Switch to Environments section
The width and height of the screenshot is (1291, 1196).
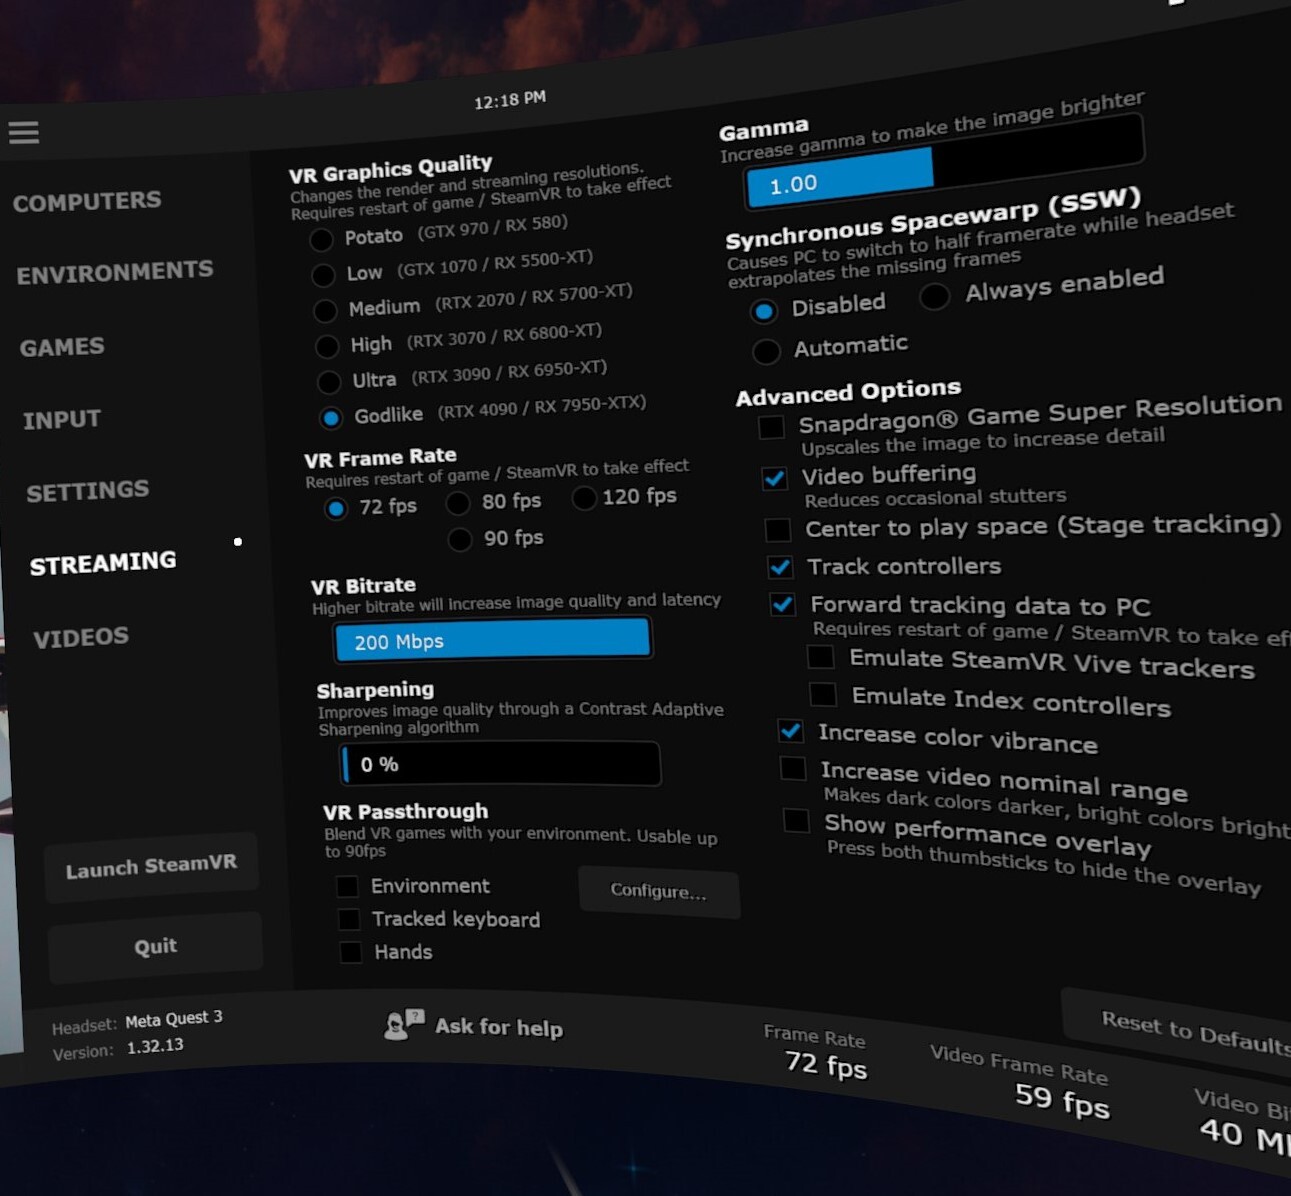click(x=115, y=272)
